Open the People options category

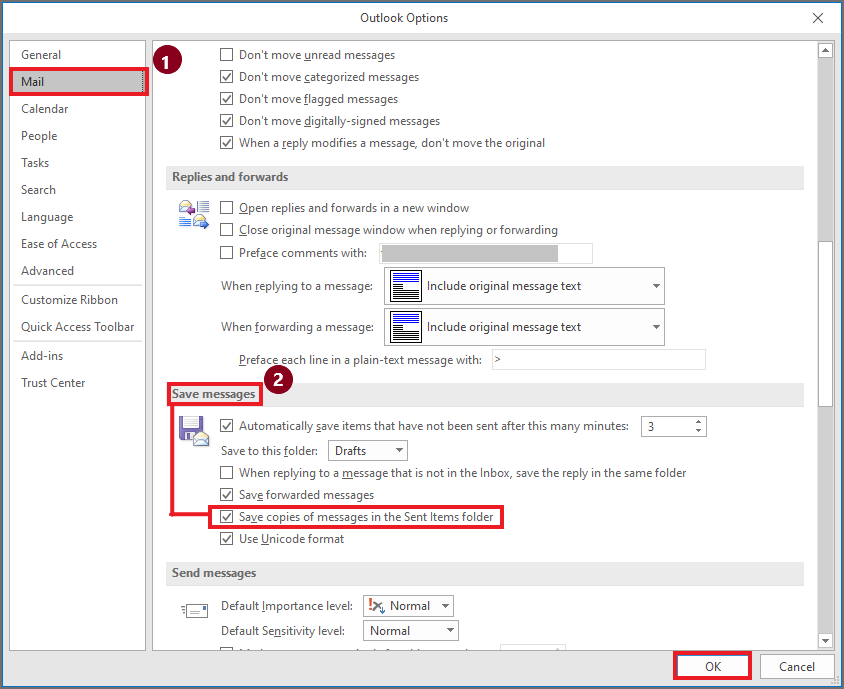pos(78,136)
